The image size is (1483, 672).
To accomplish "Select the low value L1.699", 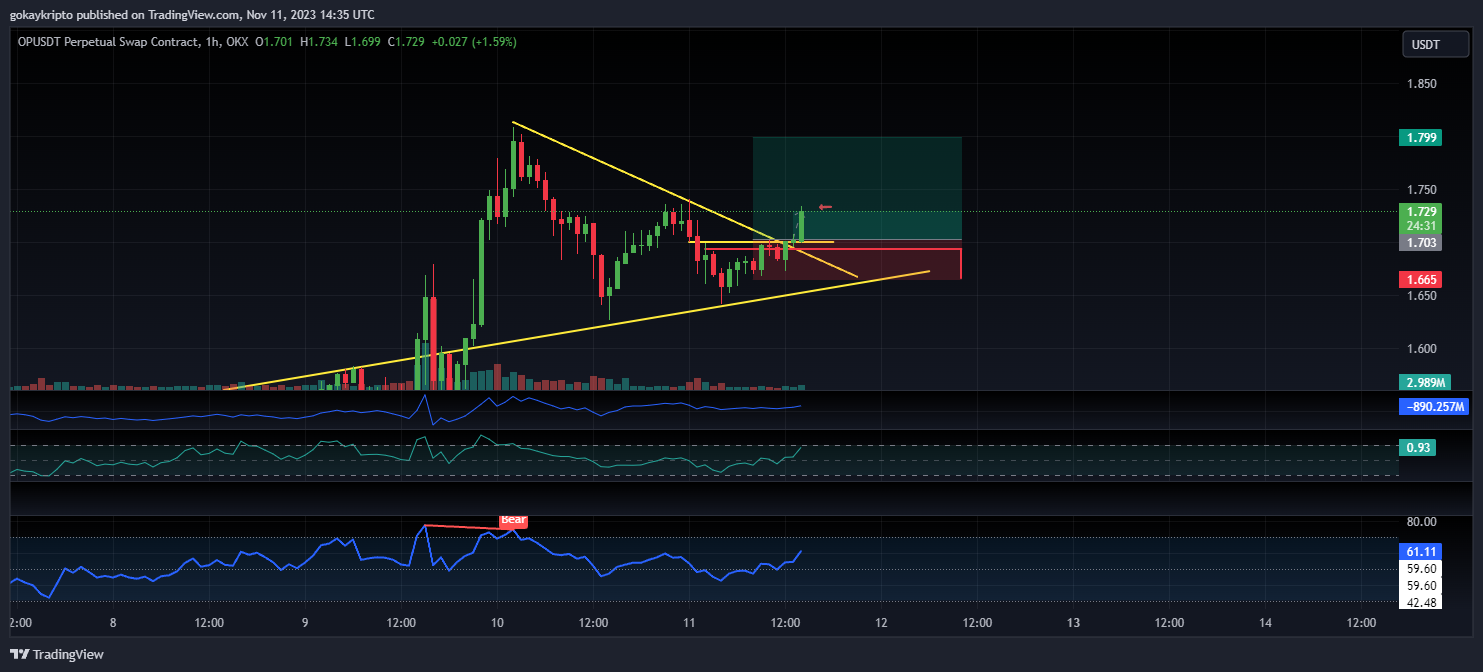I will 363,42.
